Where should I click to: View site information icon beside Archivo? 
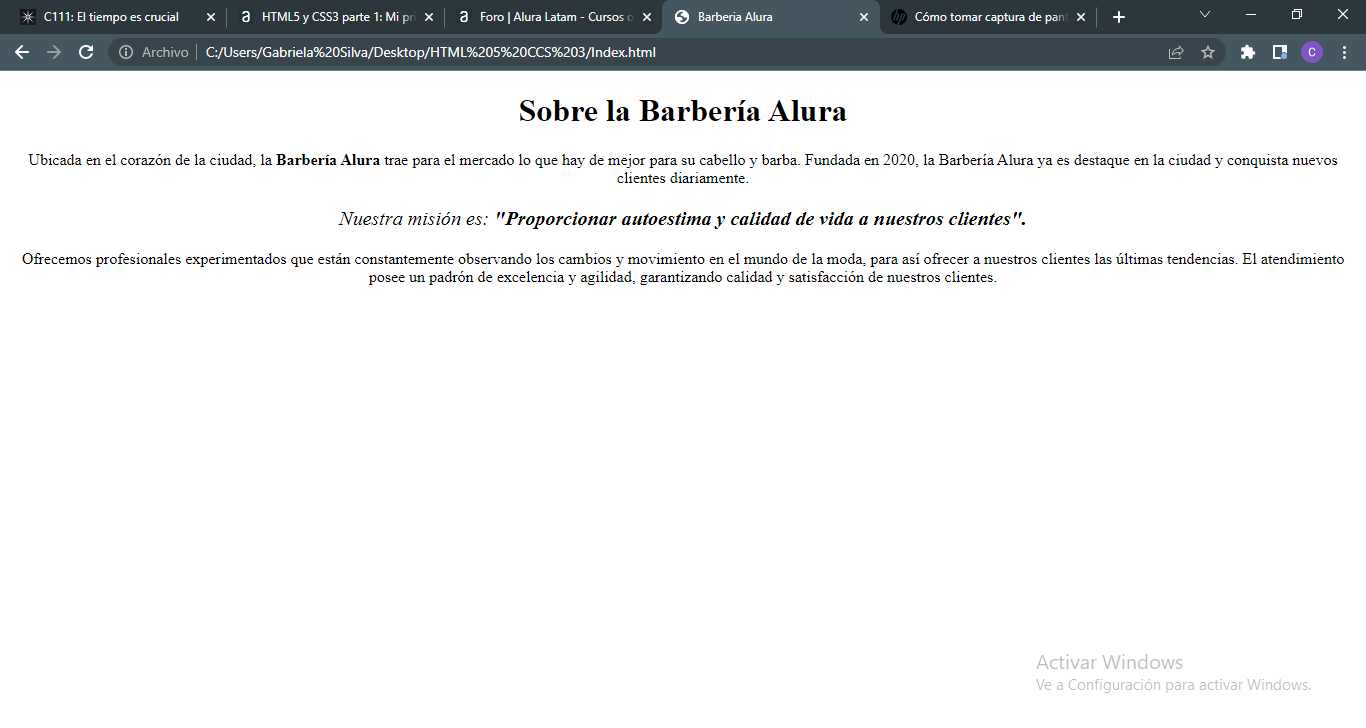[x=126, y=52]
